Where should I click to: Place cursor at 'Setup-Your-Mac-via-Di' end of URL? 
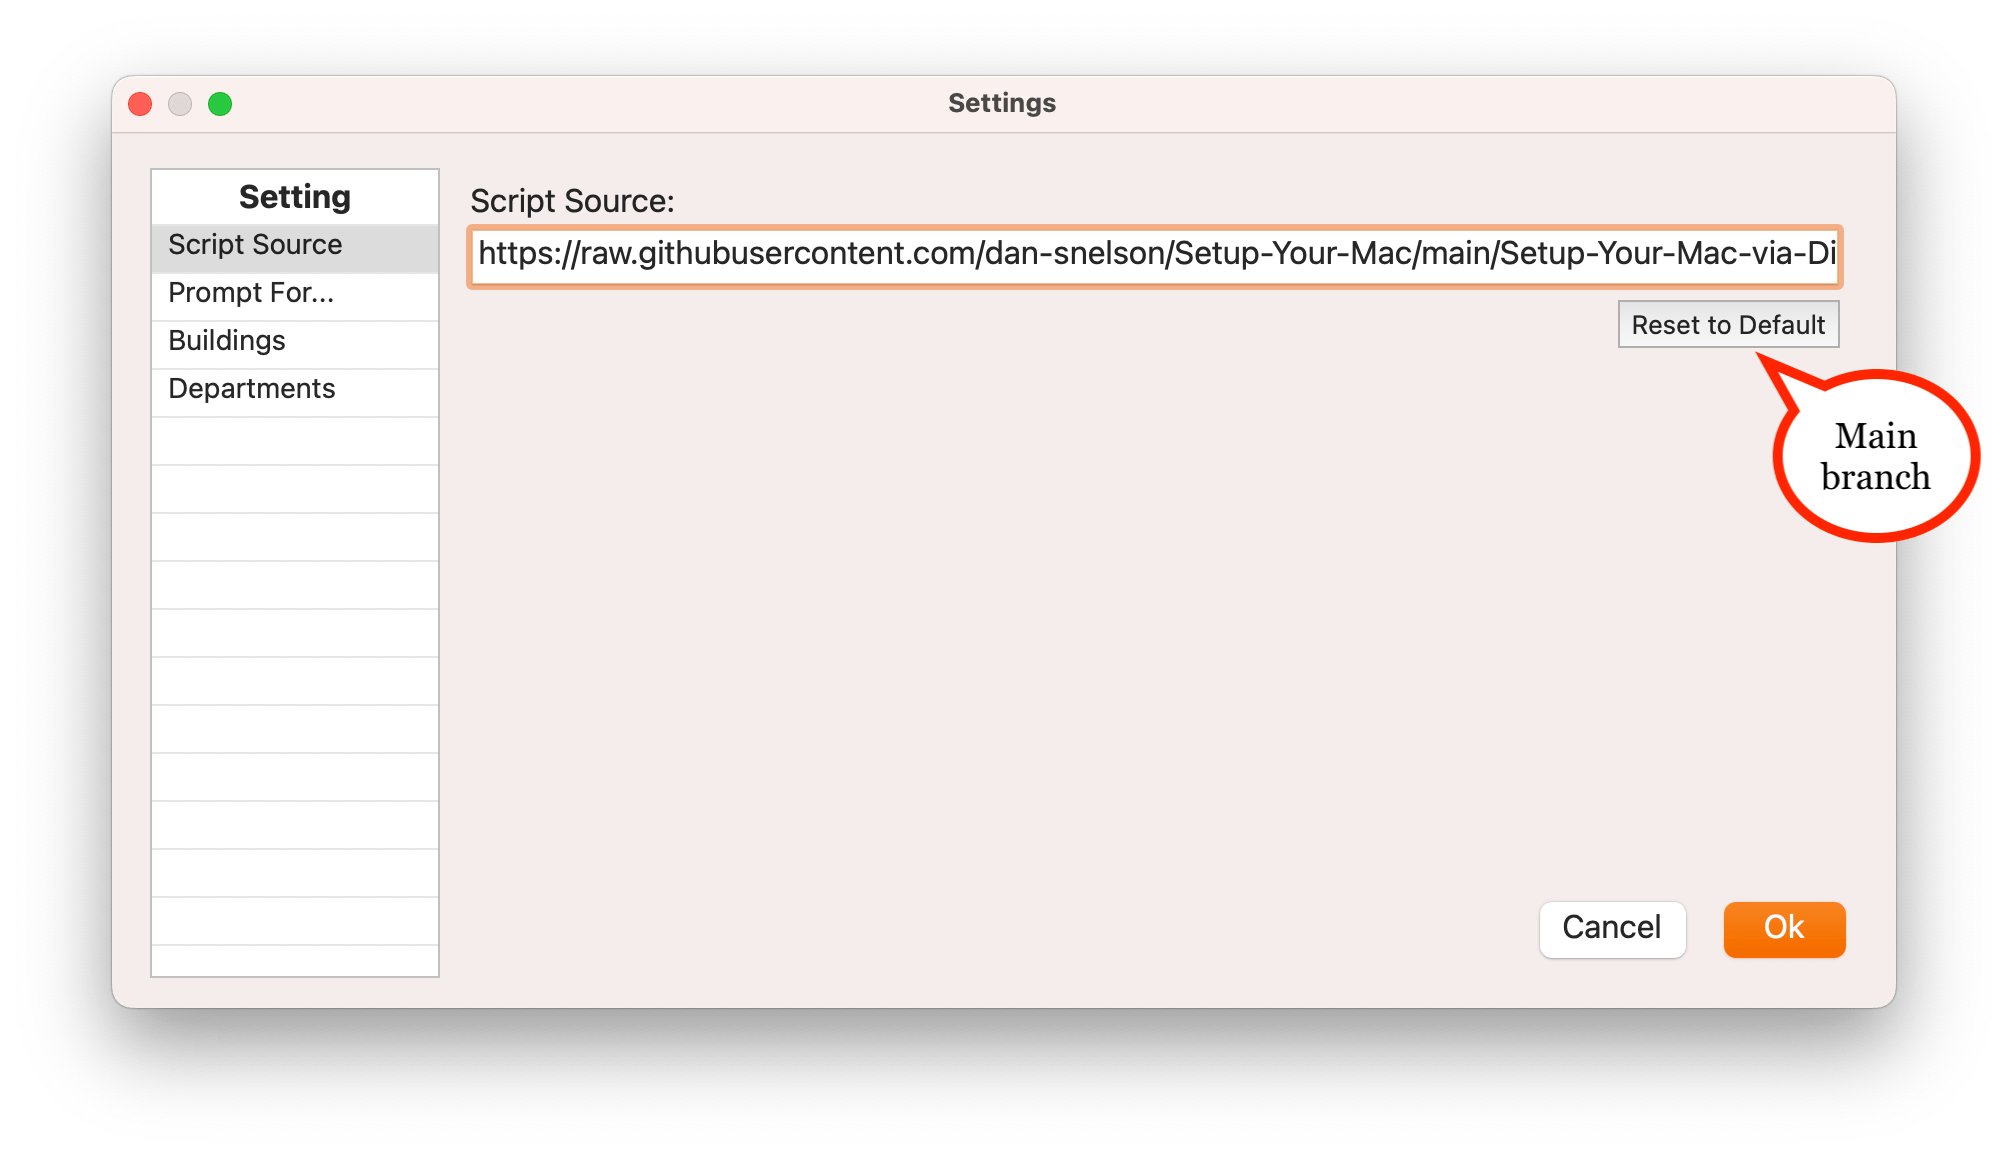(x=1835, y=255)
